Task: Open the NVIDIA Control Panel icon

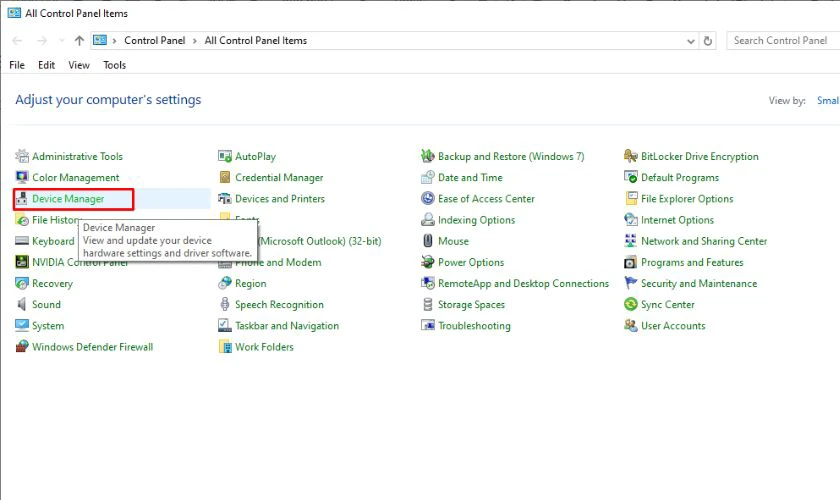Action: [22, 262]
